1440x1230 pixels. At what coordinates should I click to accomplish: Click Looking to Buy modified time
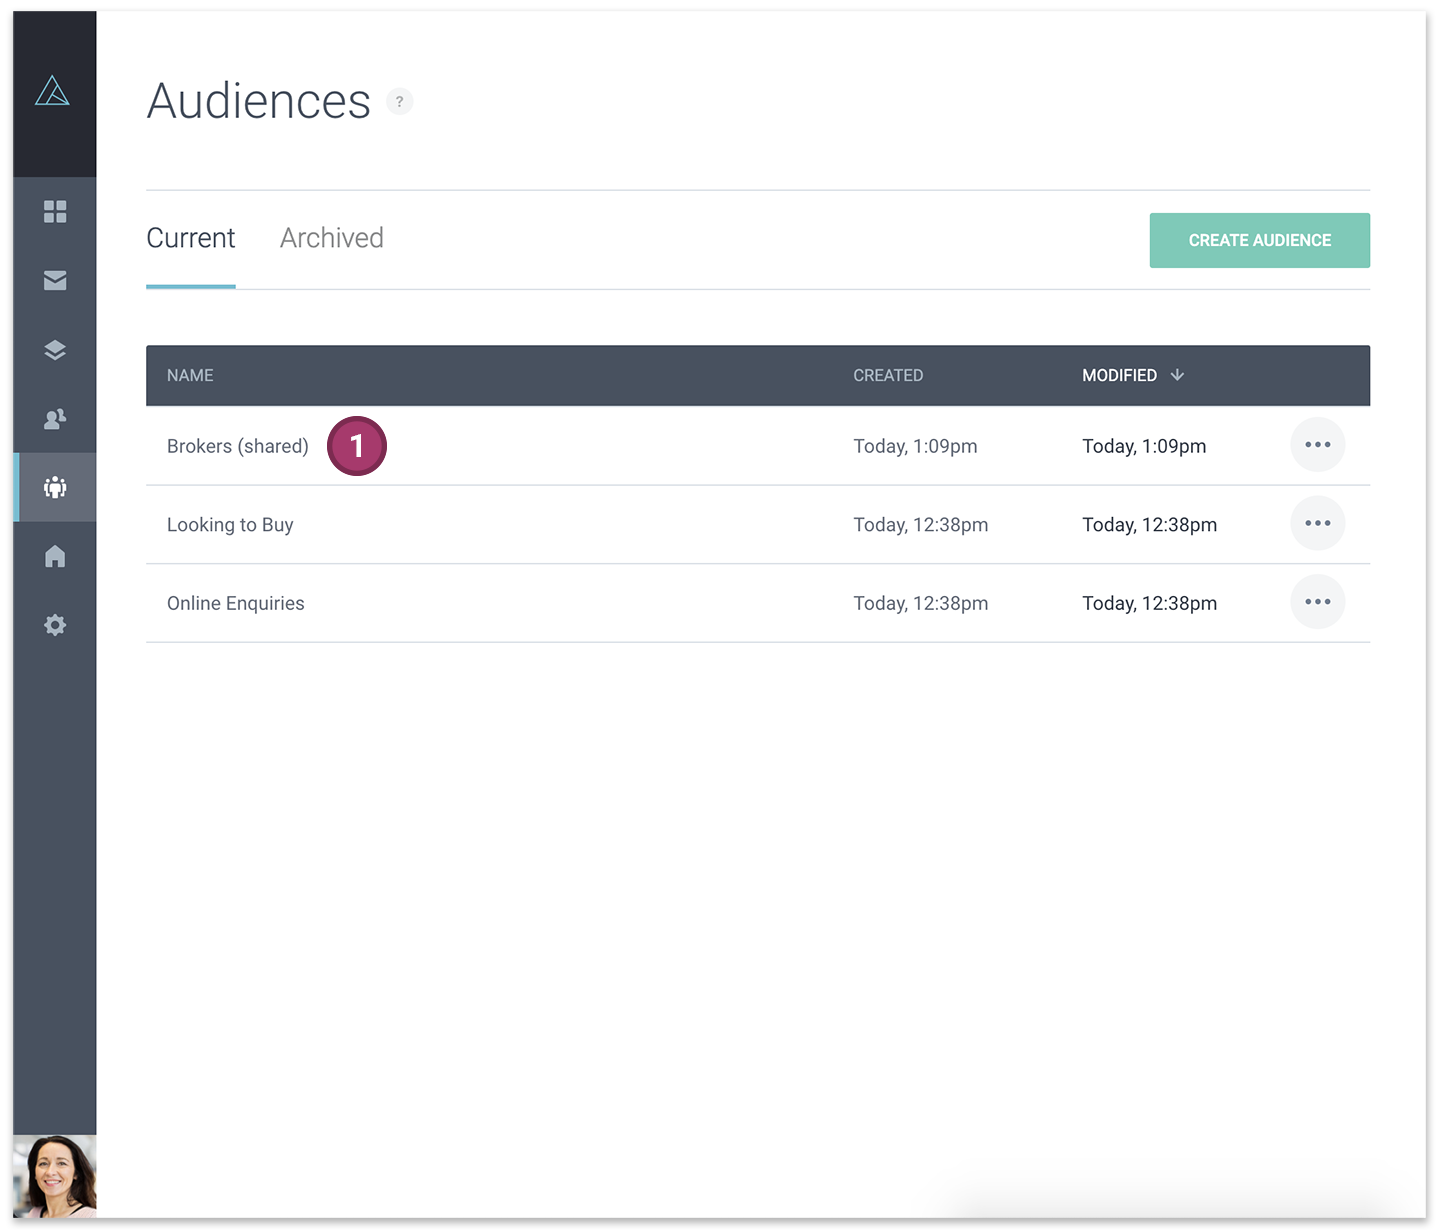pyautogui.click(x=1149, y=525)
